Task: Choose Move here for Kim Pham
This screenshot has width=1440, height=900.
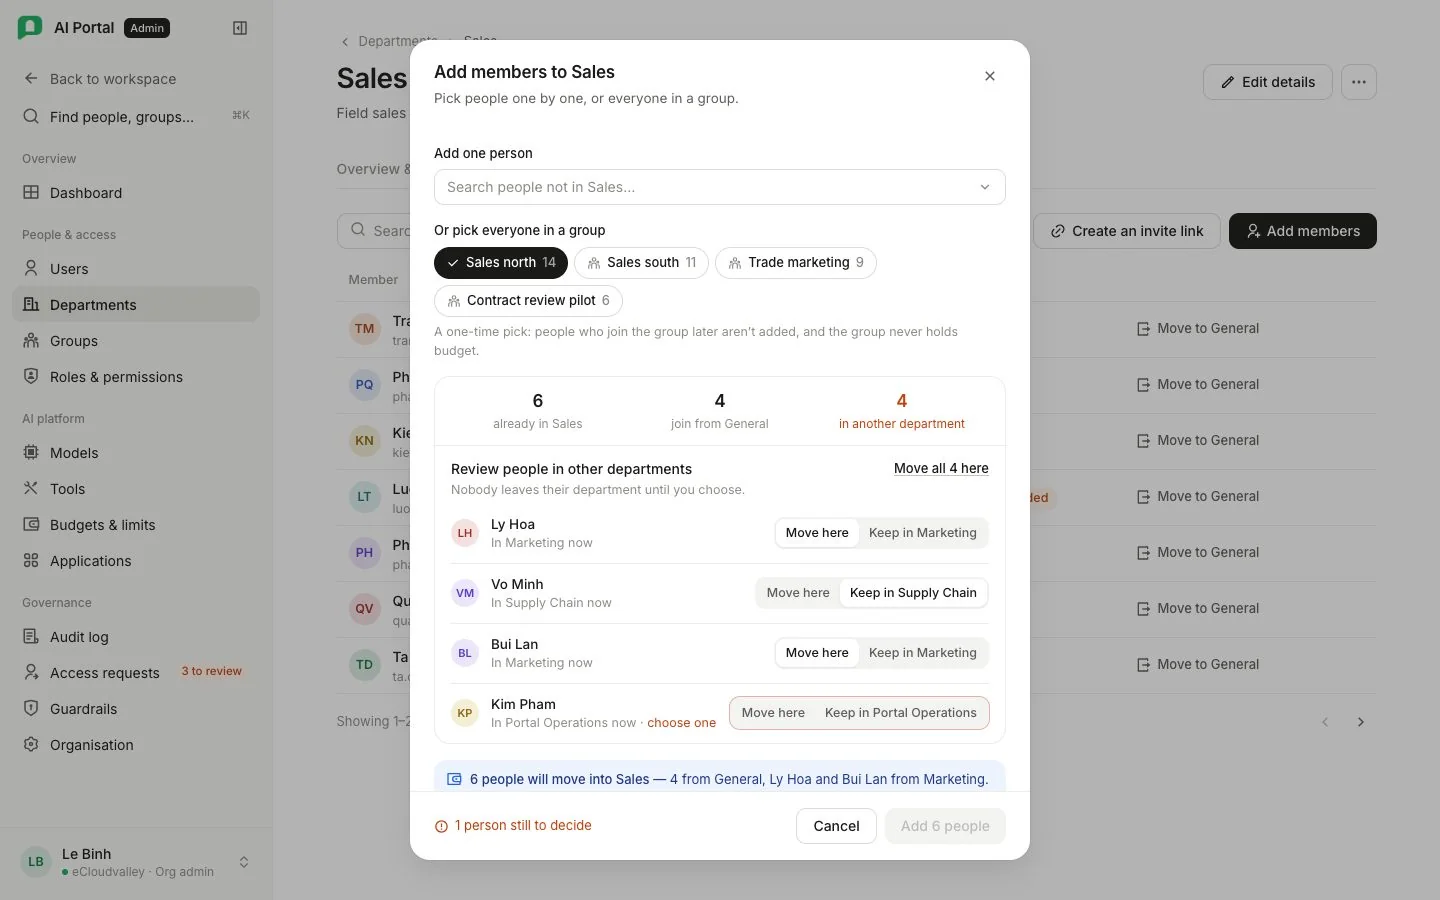Action: 773,713
